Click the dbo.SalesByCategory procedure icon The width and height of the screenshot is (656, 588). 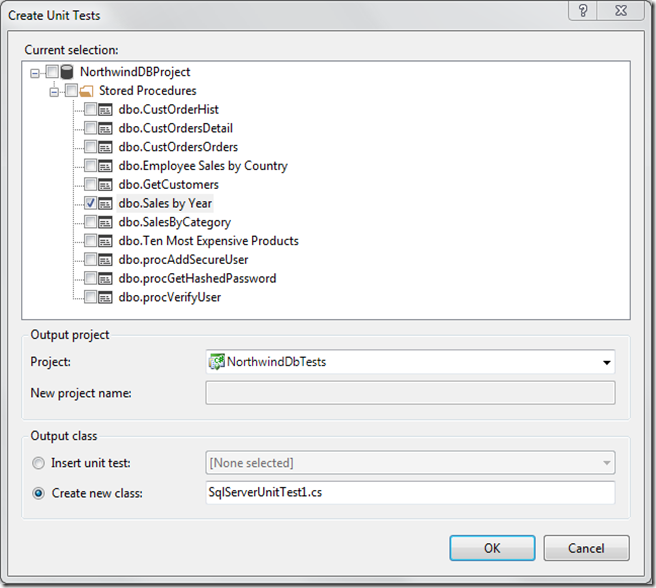point(105,222)
